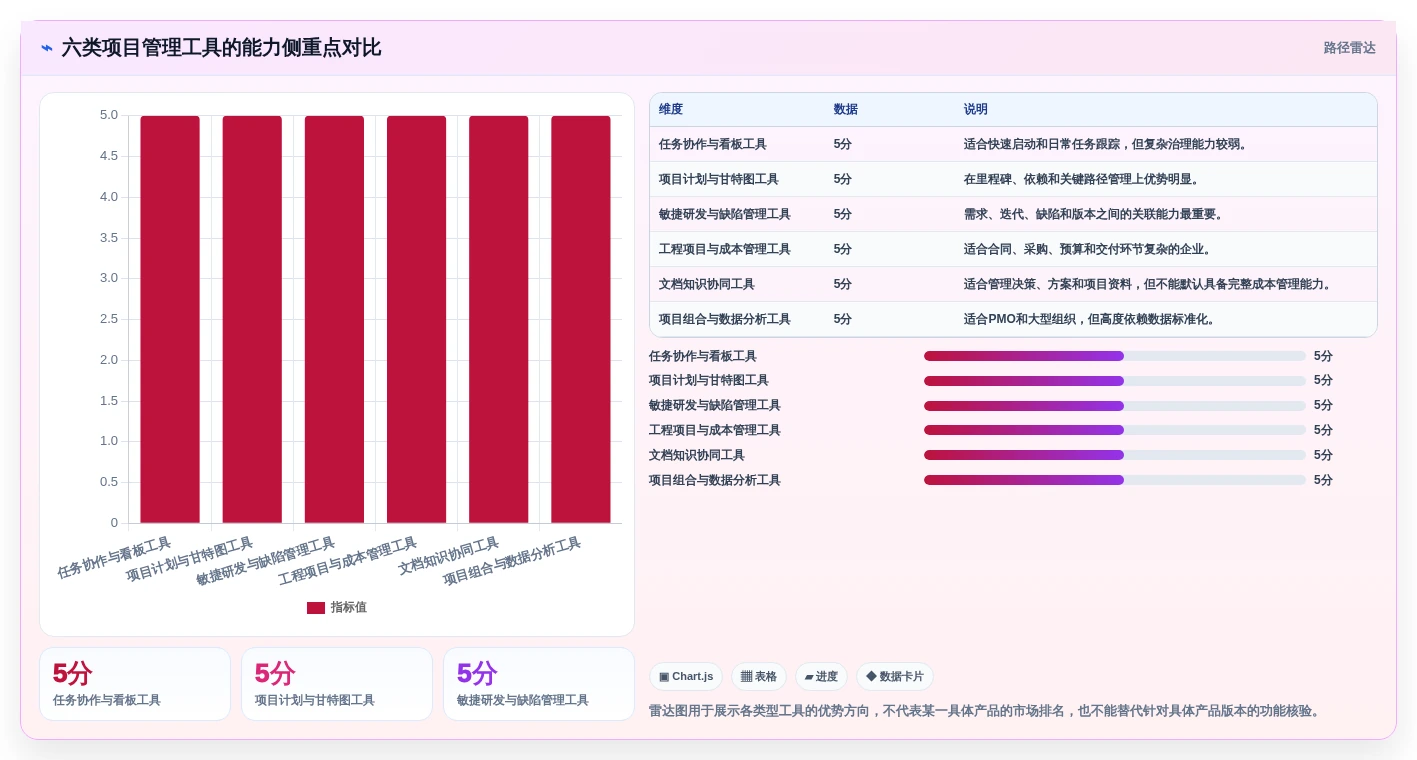
Task: Click the 敏捷研发与缺陷管理工具 progress bar
Action: pos(1114,406)
